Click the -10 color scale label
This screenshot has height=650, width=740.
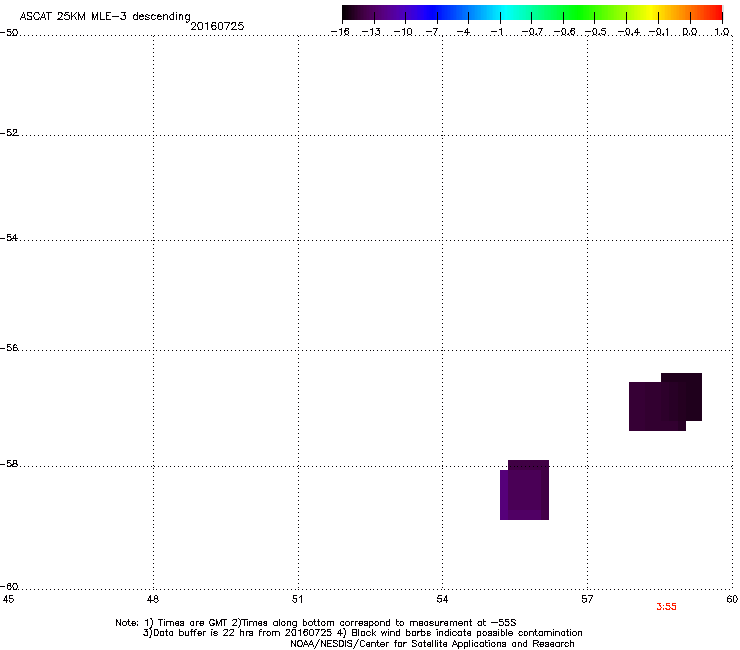pos(403,32)
